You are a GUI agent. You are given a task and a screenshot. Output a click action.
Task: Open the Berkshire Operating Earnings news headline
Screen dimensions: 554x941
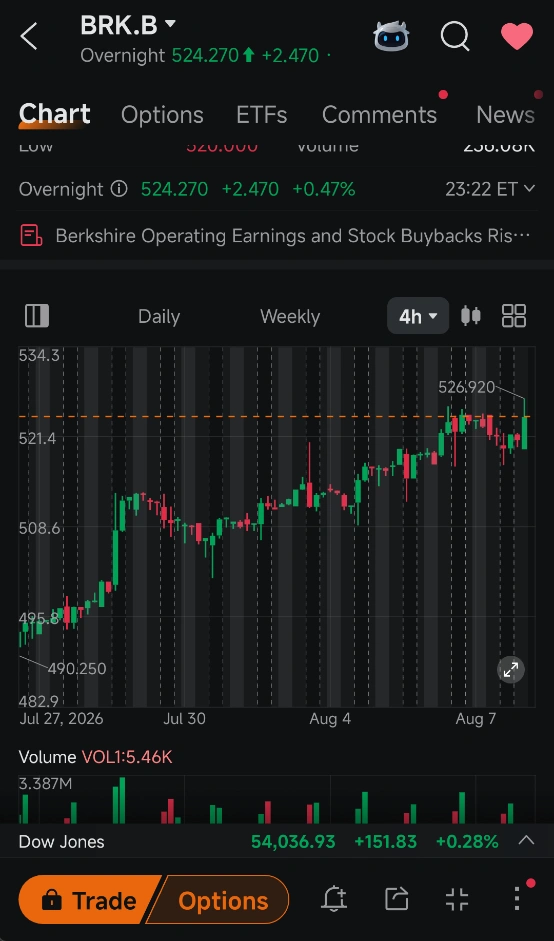[x=292, y=236]
